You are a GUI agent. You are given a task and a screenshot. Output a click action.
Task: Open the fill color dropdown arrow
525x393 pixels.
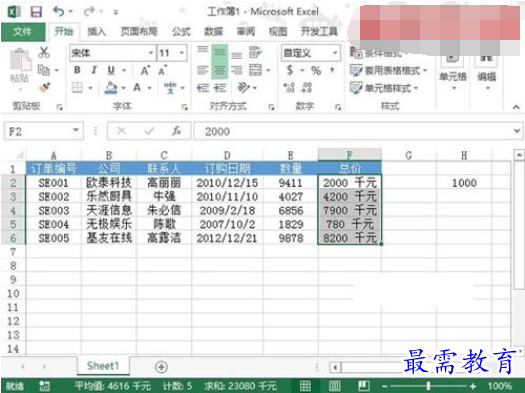[x=124, y=88]
